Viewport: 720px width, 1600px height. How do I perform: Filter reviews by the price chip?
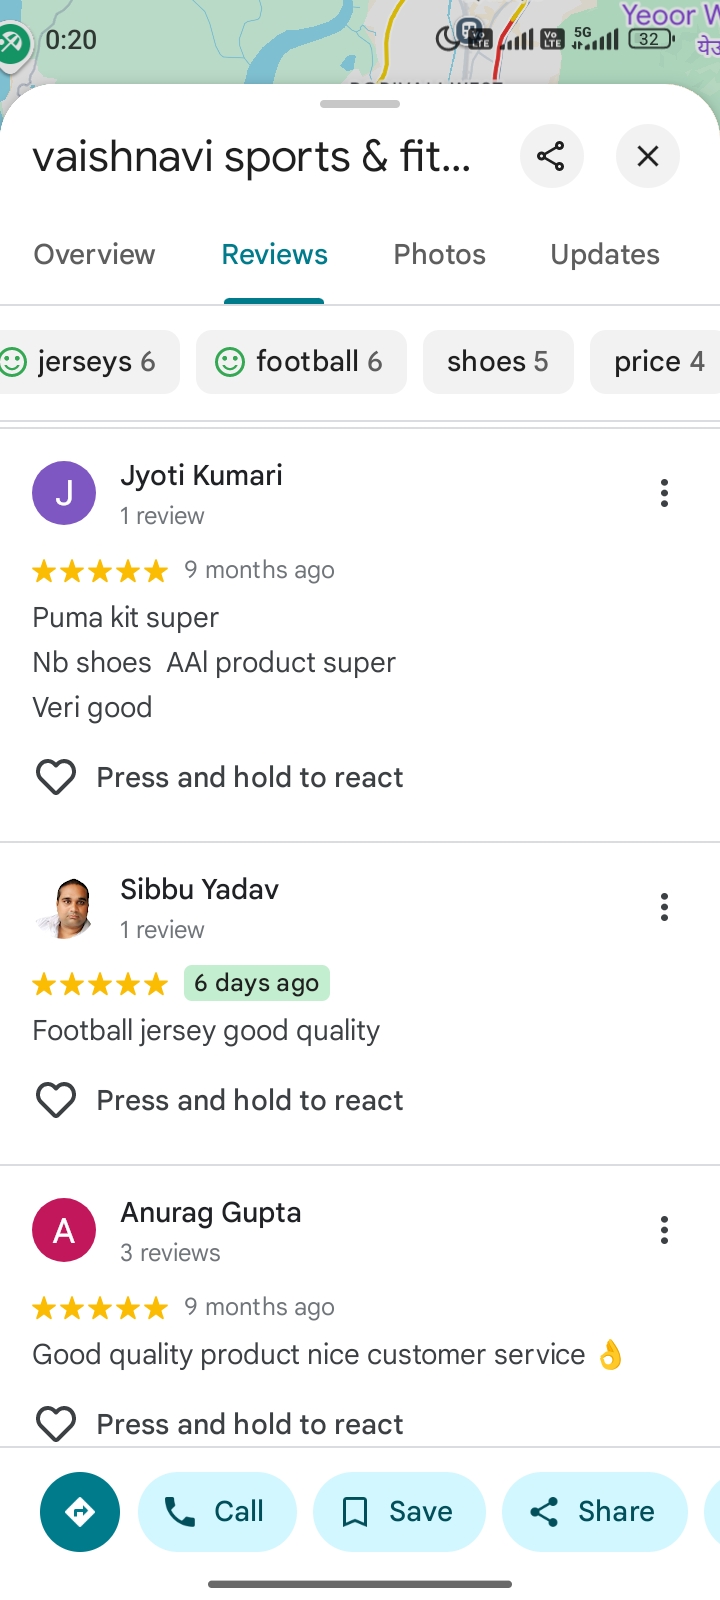pyautogui.click(x=658, y=362)
